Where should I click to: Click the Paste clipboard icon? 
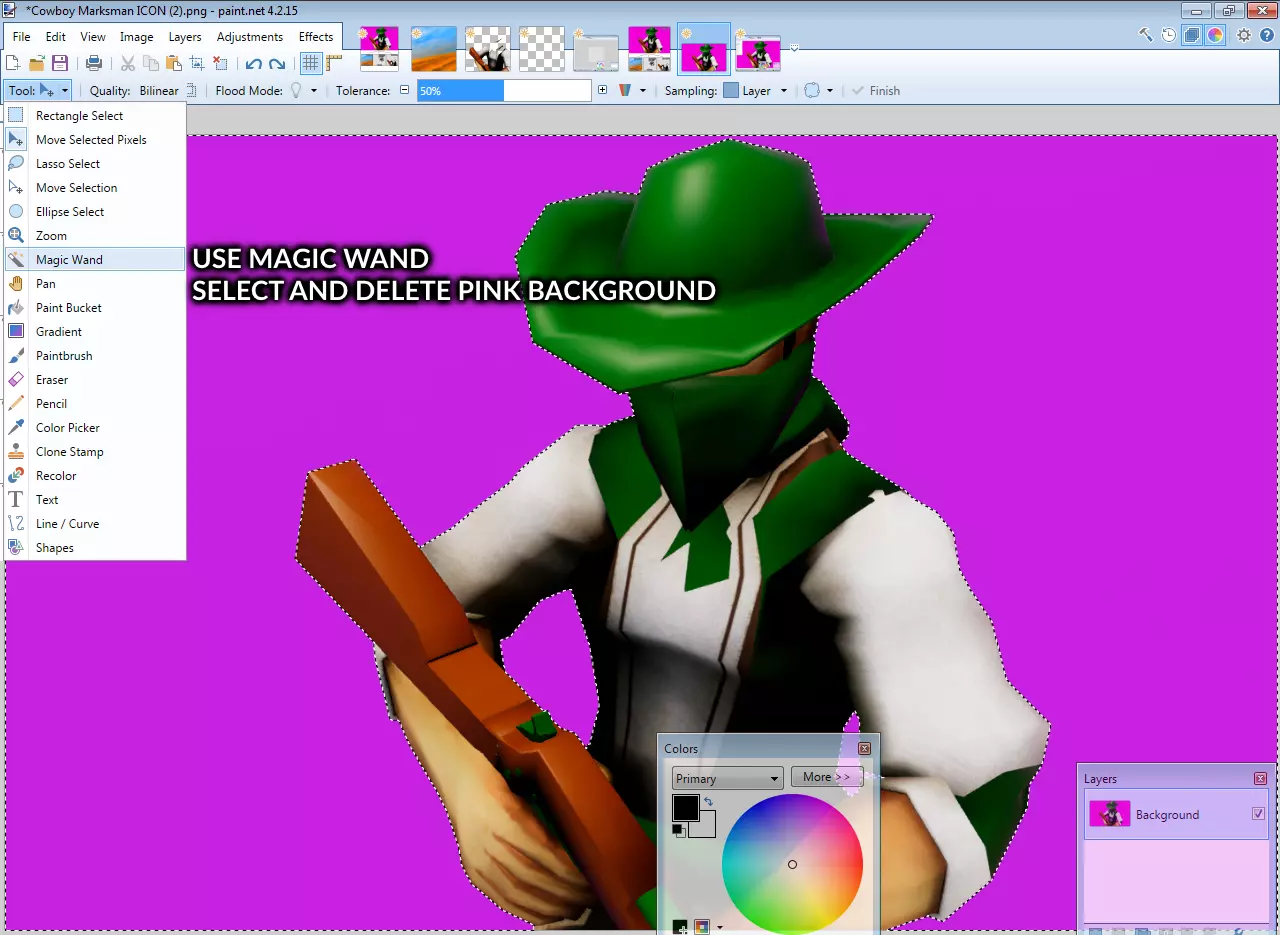click(174, 63)
